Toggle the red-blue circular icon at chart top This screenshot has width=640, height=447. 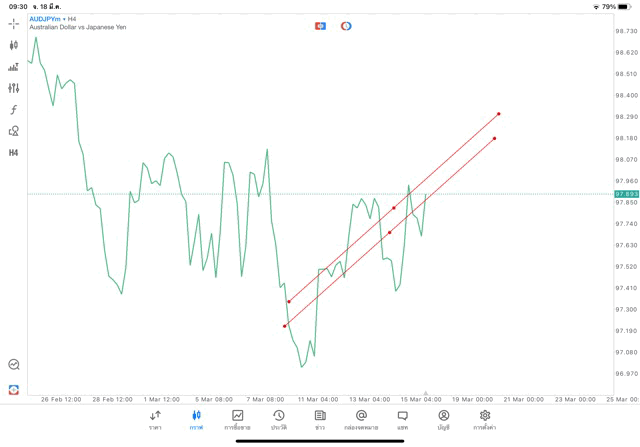click(x=346, y=26)
